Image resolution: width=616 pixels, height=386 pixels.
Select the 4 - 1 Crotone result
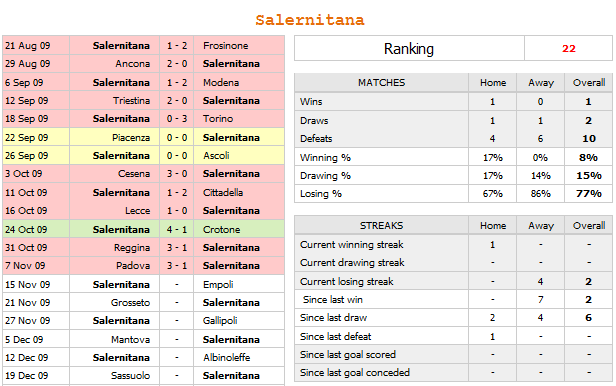177,229
